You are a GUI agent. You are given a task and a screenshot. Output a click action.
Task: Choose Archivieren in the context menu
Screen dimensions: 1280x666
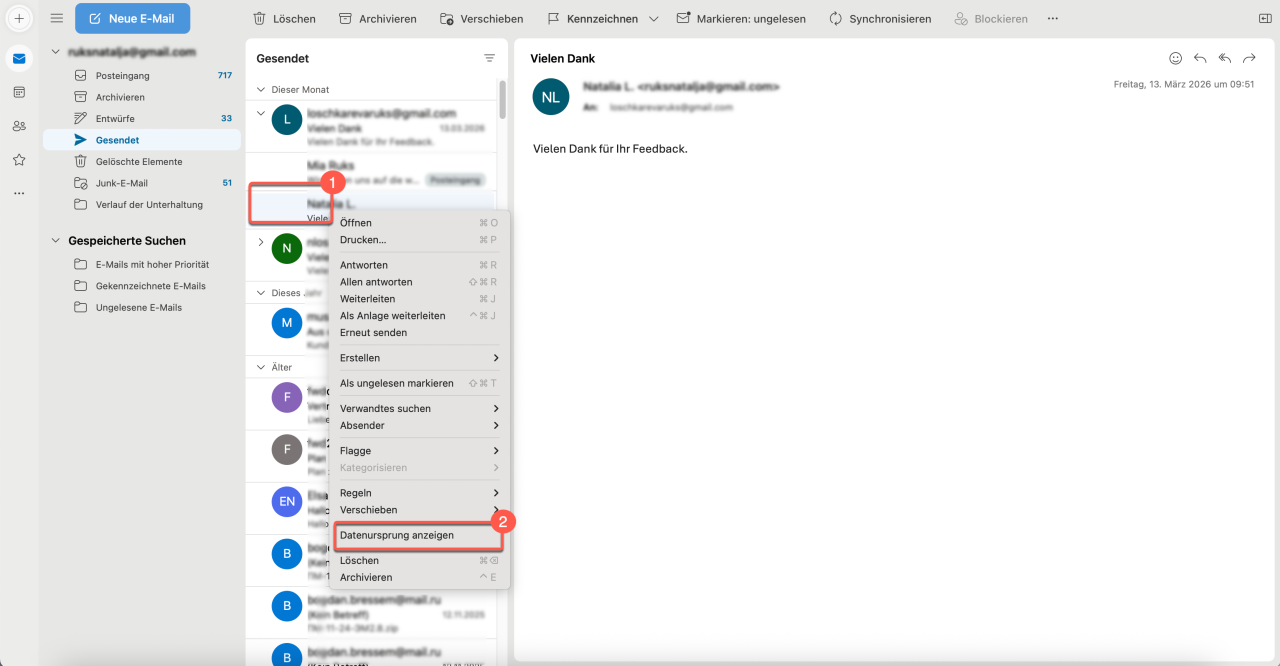419,577
